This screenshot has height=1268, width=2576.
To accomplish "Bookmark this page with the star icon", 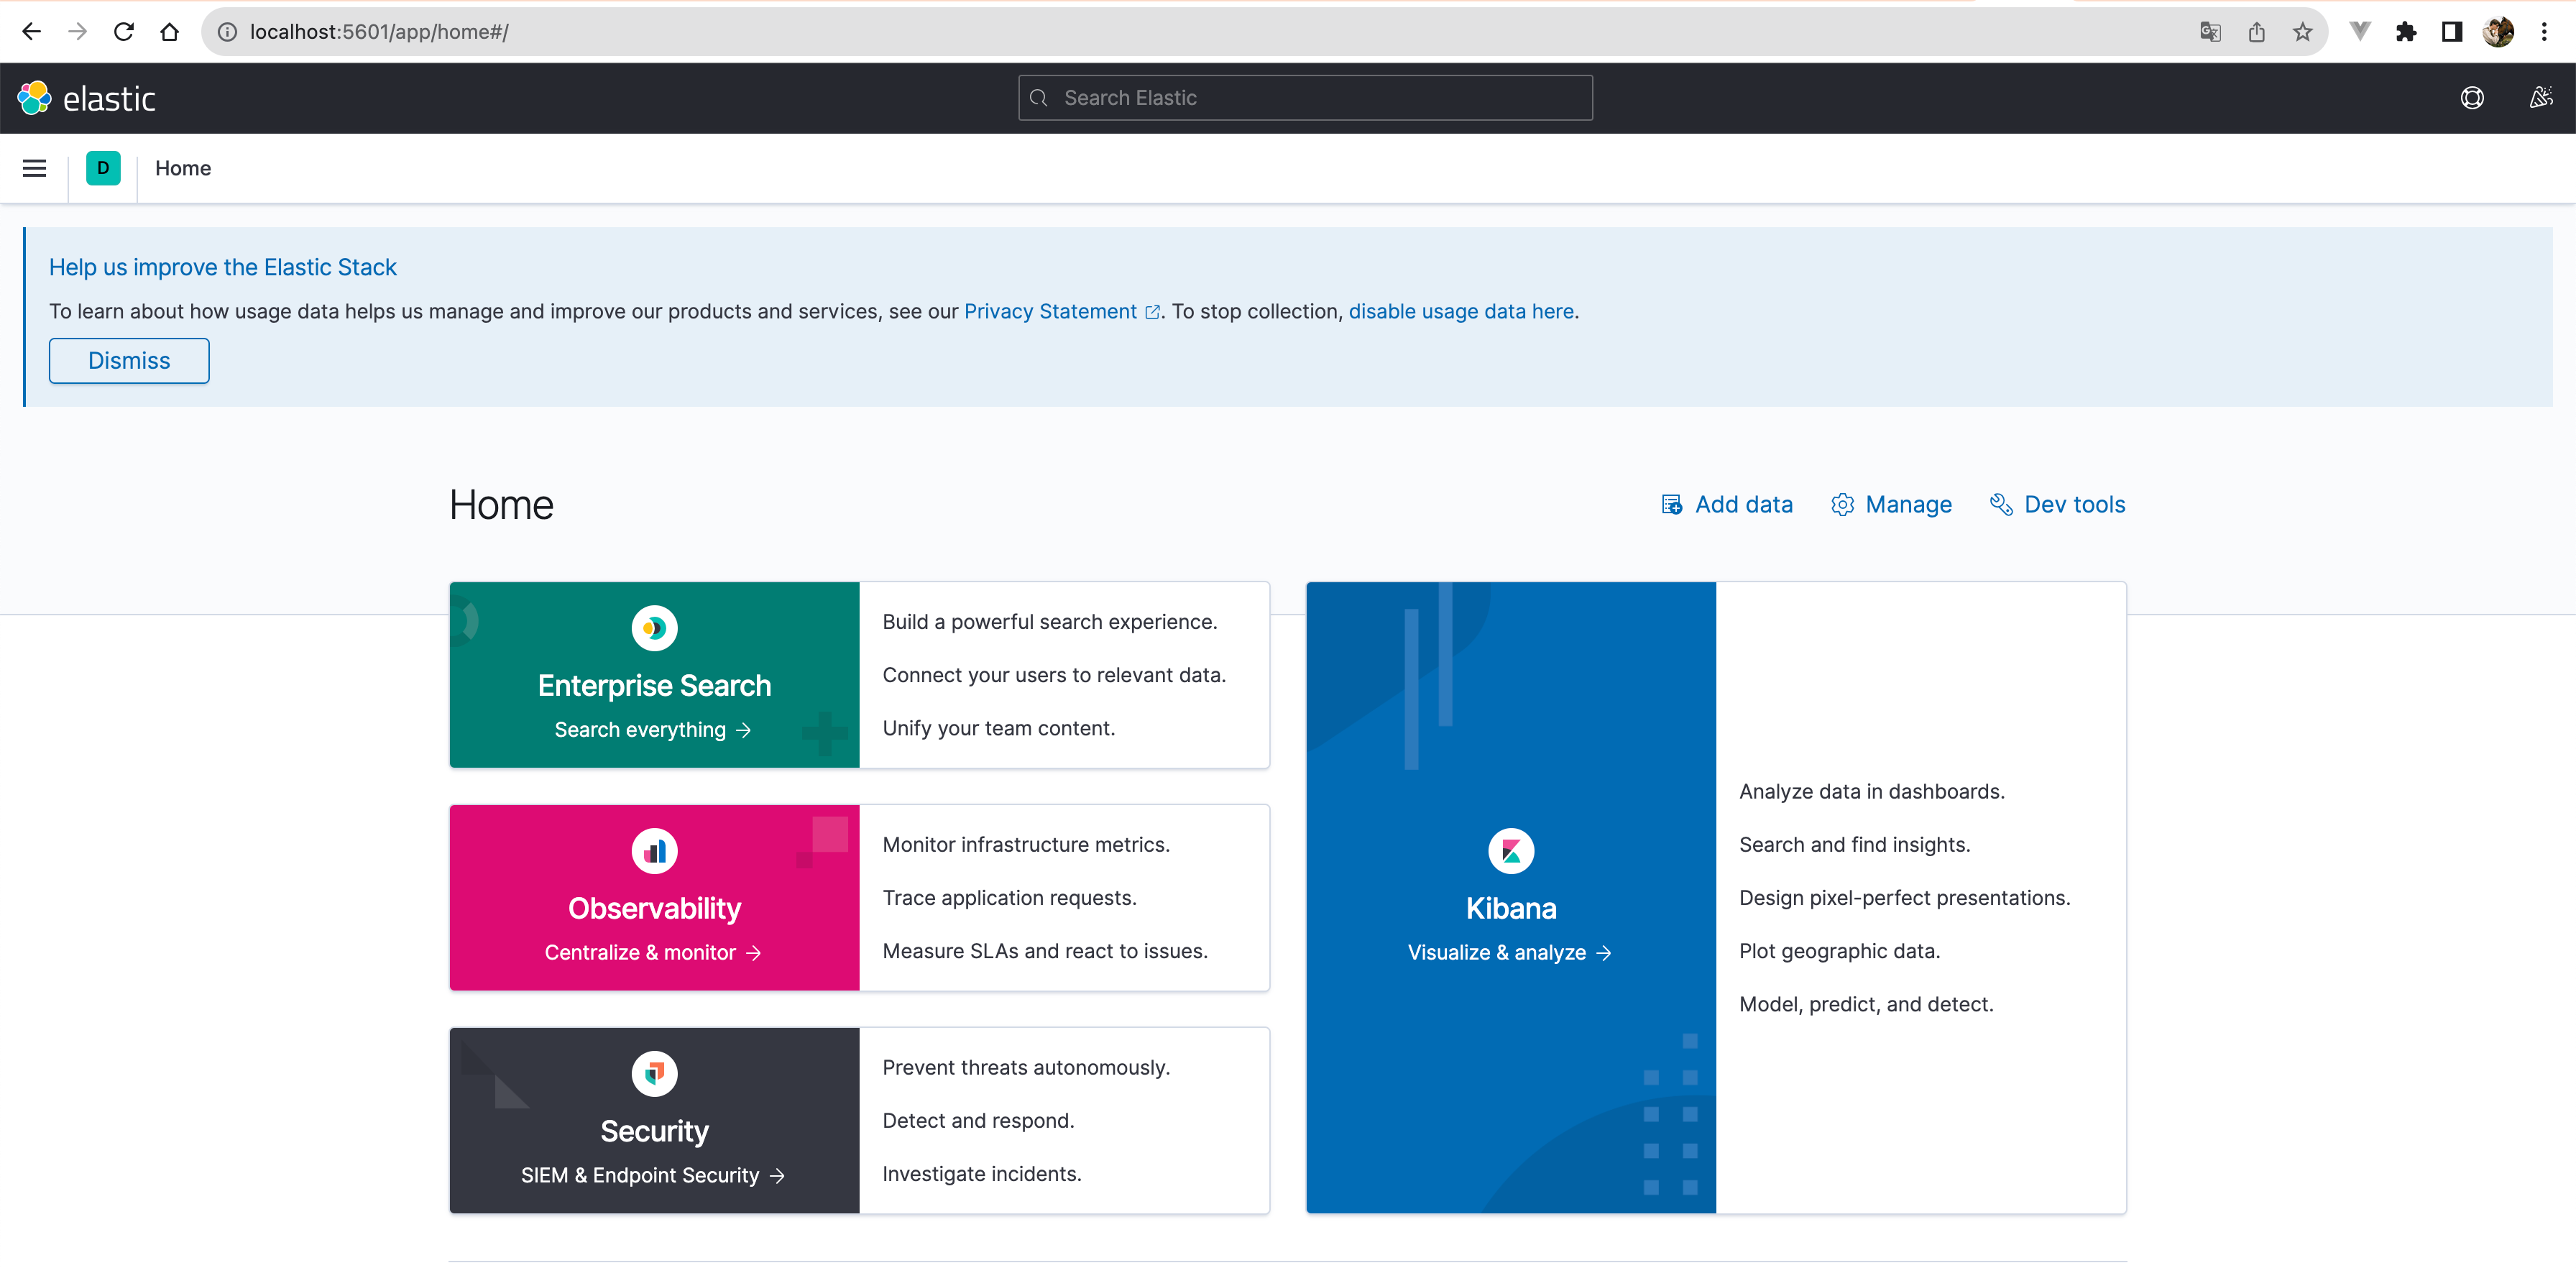I will tap(2302, 32).
